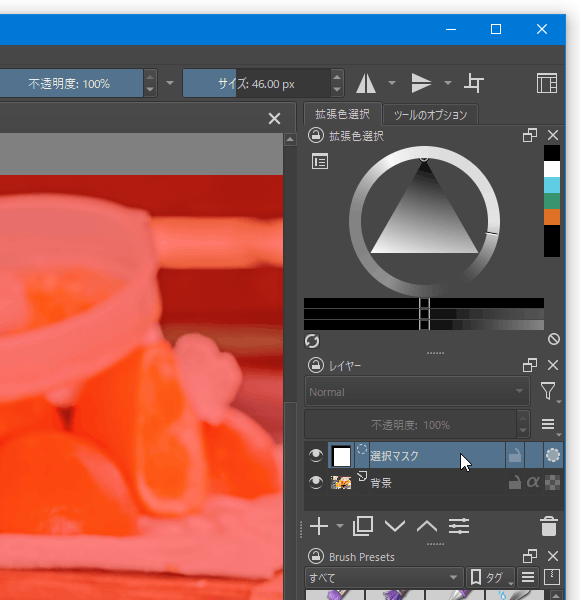Select the 背景 layer row

[x=433, y=483]
